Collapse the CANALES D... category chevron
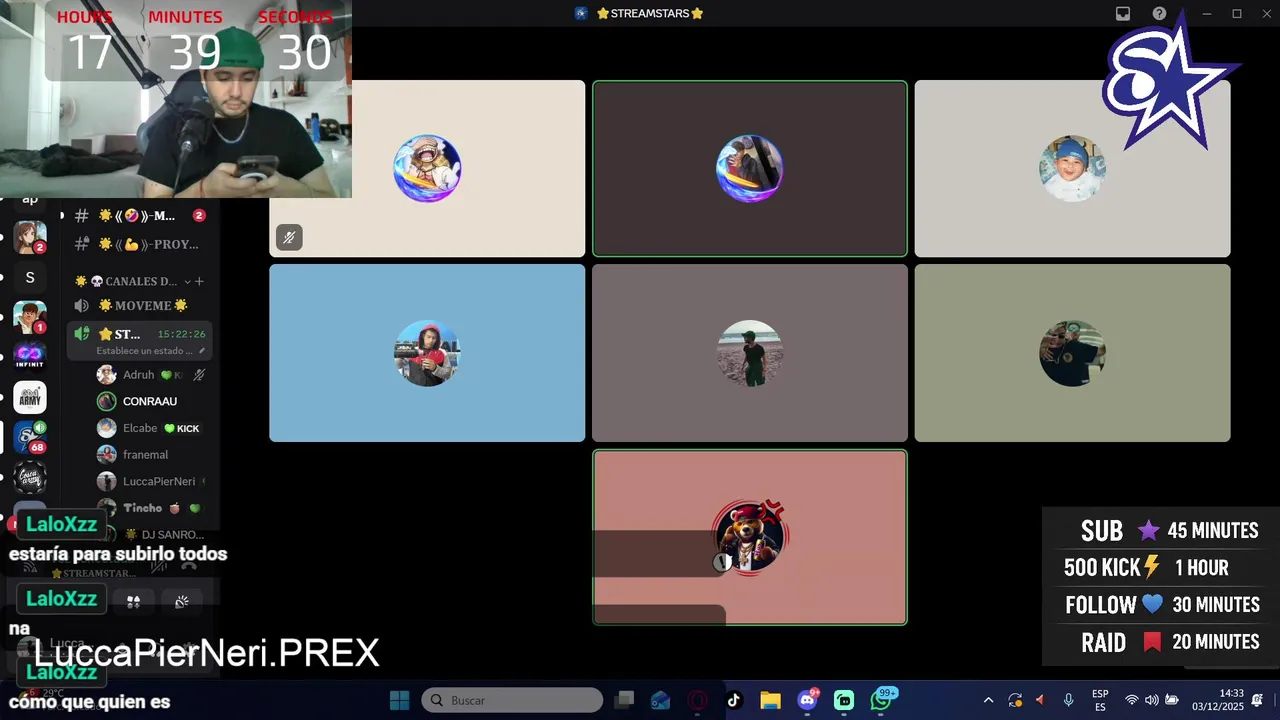Screen dimensions: 1280x720 [187, 282]
